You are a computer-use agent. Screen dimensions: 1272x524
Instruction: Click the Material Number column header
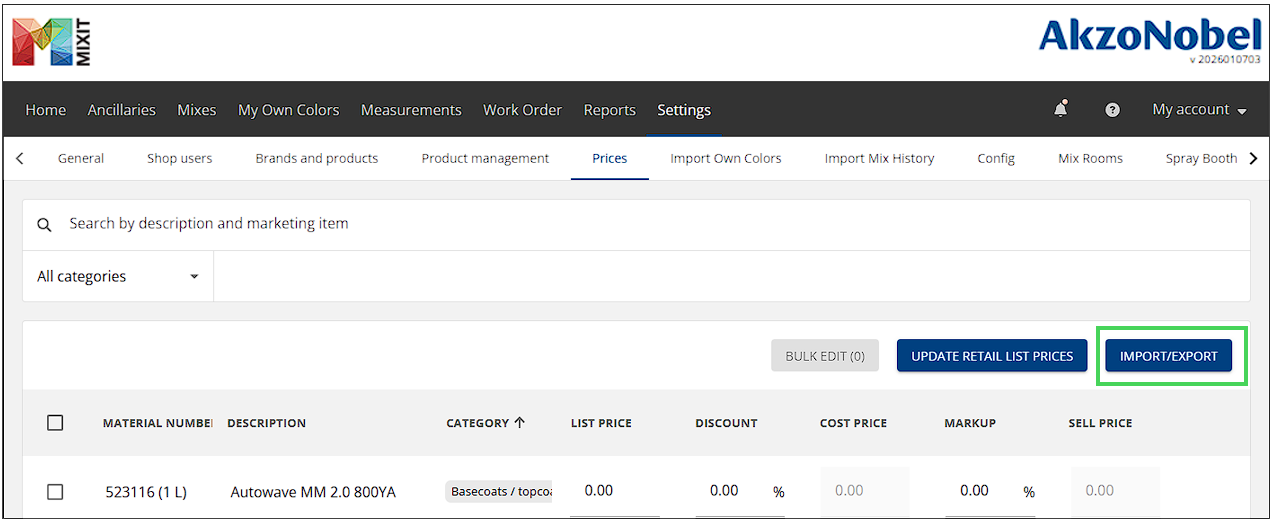click(158, 423)
